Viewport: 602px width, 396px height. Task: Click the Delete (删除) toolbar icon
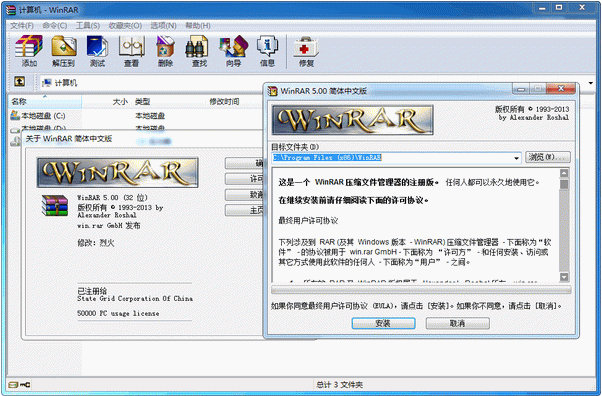pos(165,46)
